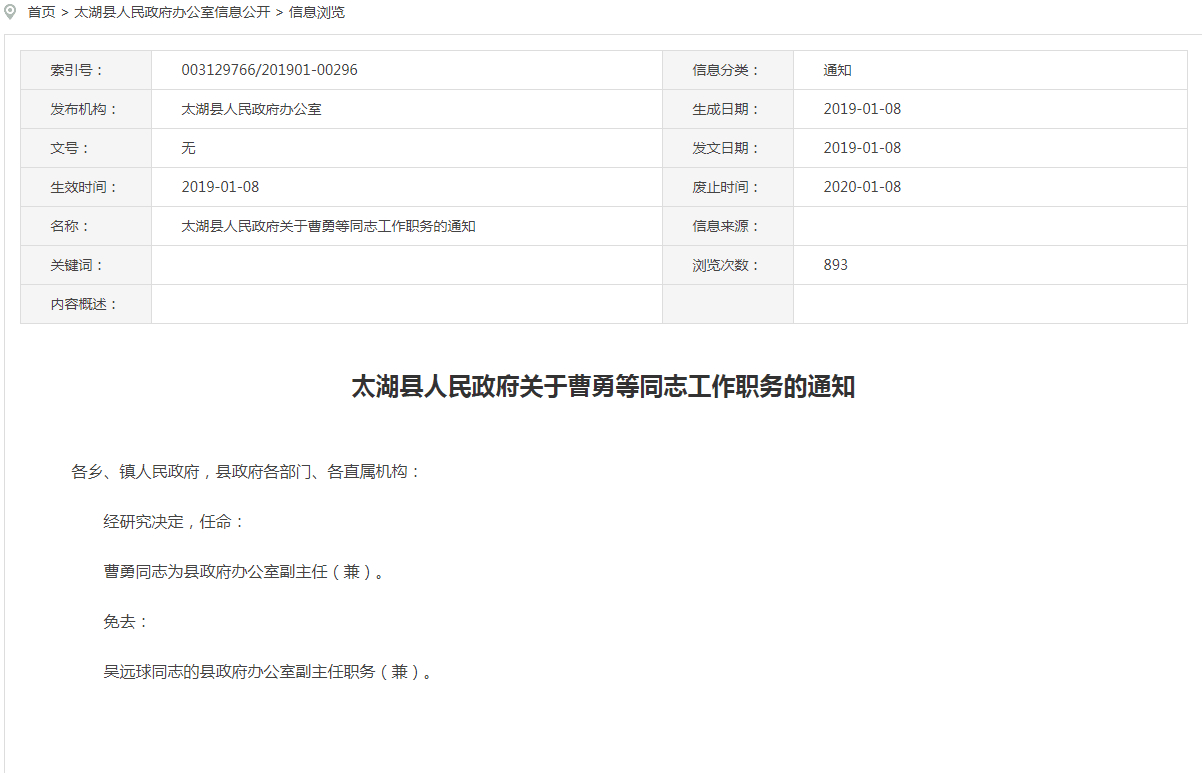Click the line about 吴远球同志 removal
Screen dimensions: 1202x773
click(270, 672)
